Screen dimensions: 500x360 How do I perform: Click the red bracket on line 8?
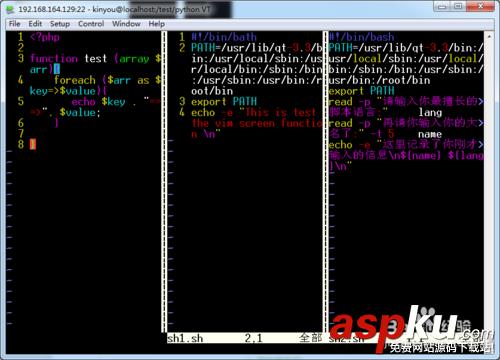point(33,144)
